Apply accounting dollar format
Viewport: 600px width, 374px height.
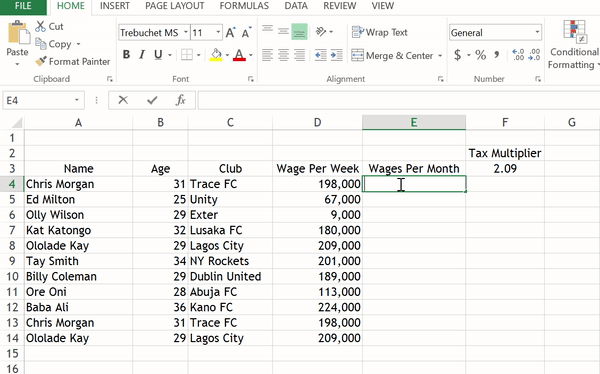click(x=458, y=55)
